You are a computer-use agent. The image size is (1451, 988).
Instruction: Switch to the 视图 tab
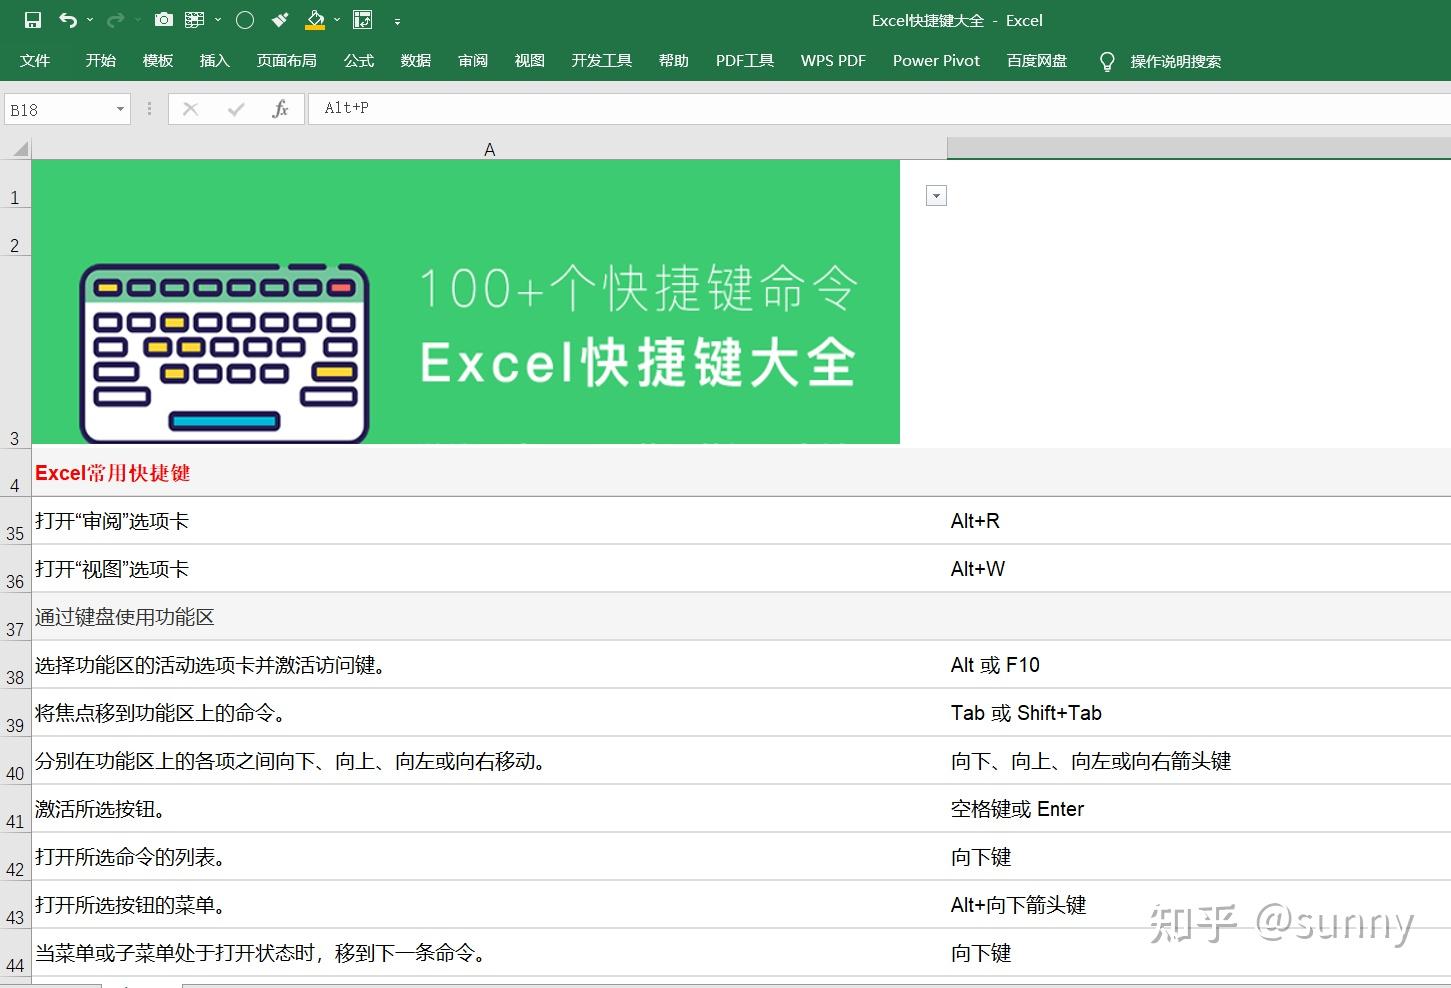coord(530,61)
